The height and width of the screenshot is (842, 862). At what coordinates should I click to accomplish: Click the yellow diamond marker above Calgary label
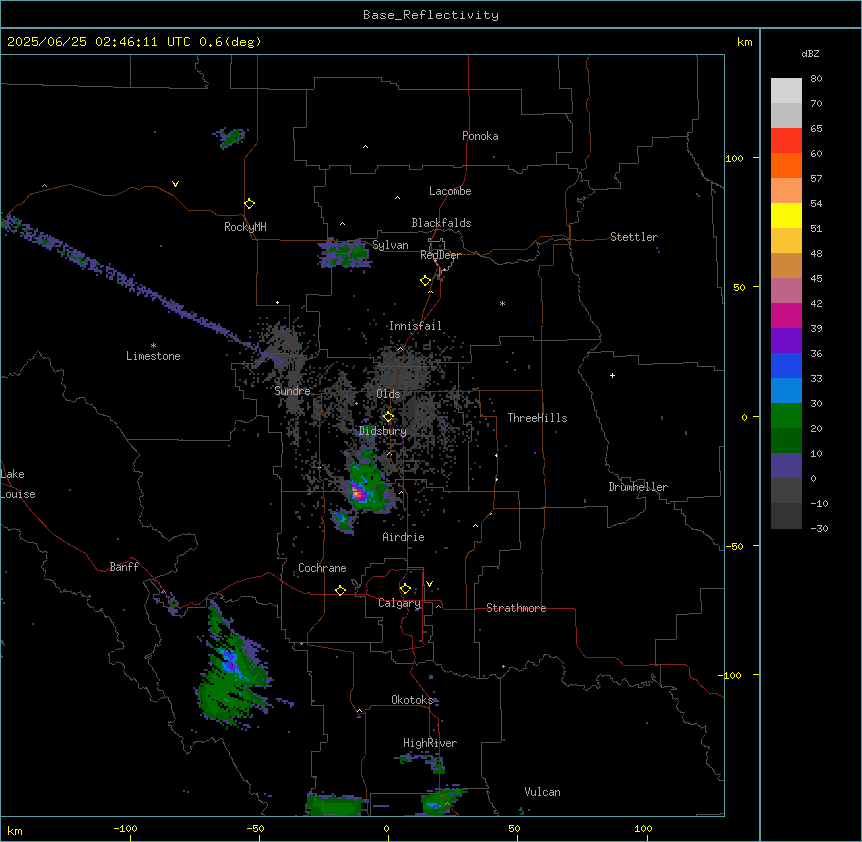405,589
